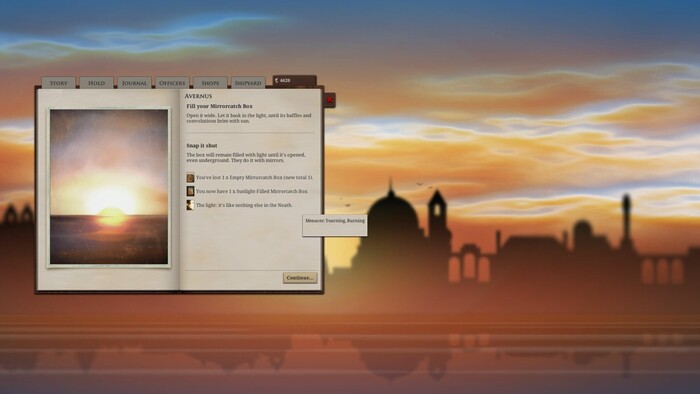Click the Echo currency symbol
700x394 pixels.
(276, 81)
